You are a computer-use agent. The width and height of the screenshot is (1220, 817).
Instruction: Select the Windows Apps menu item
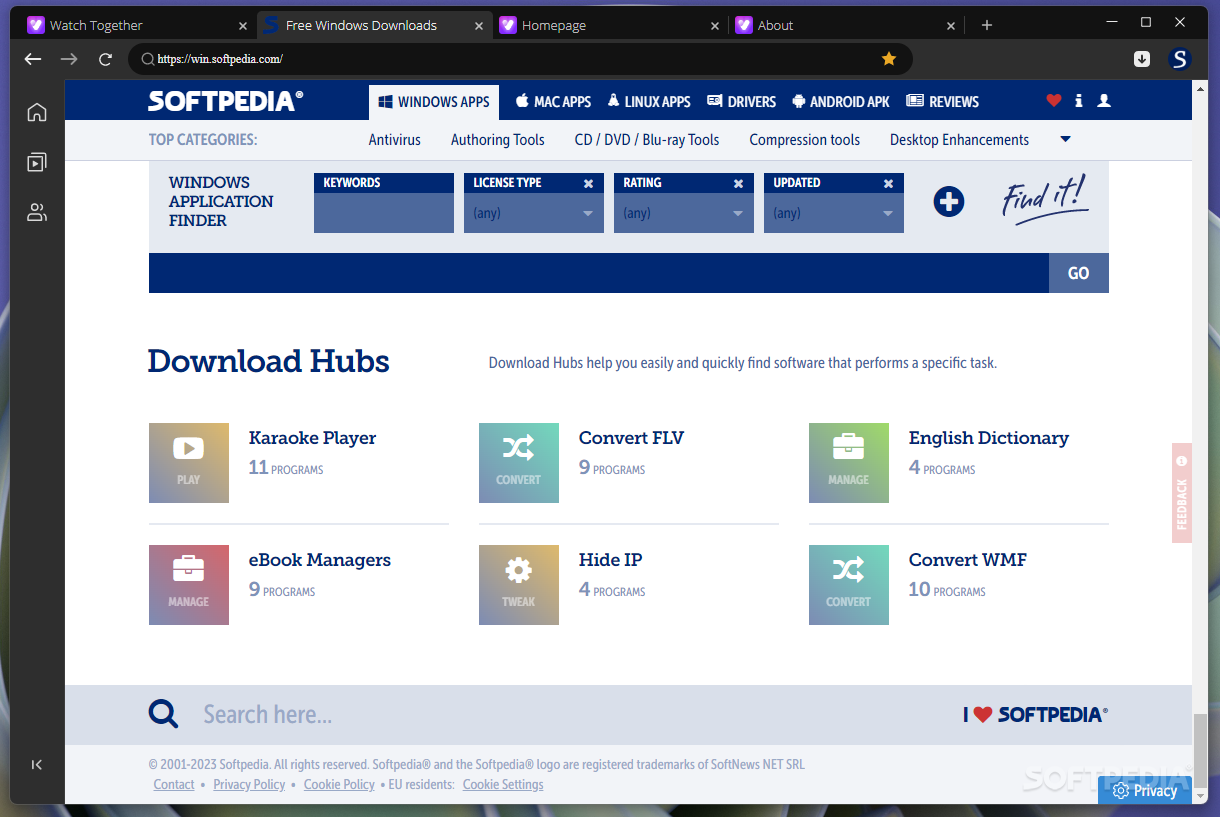coord(434,101)
